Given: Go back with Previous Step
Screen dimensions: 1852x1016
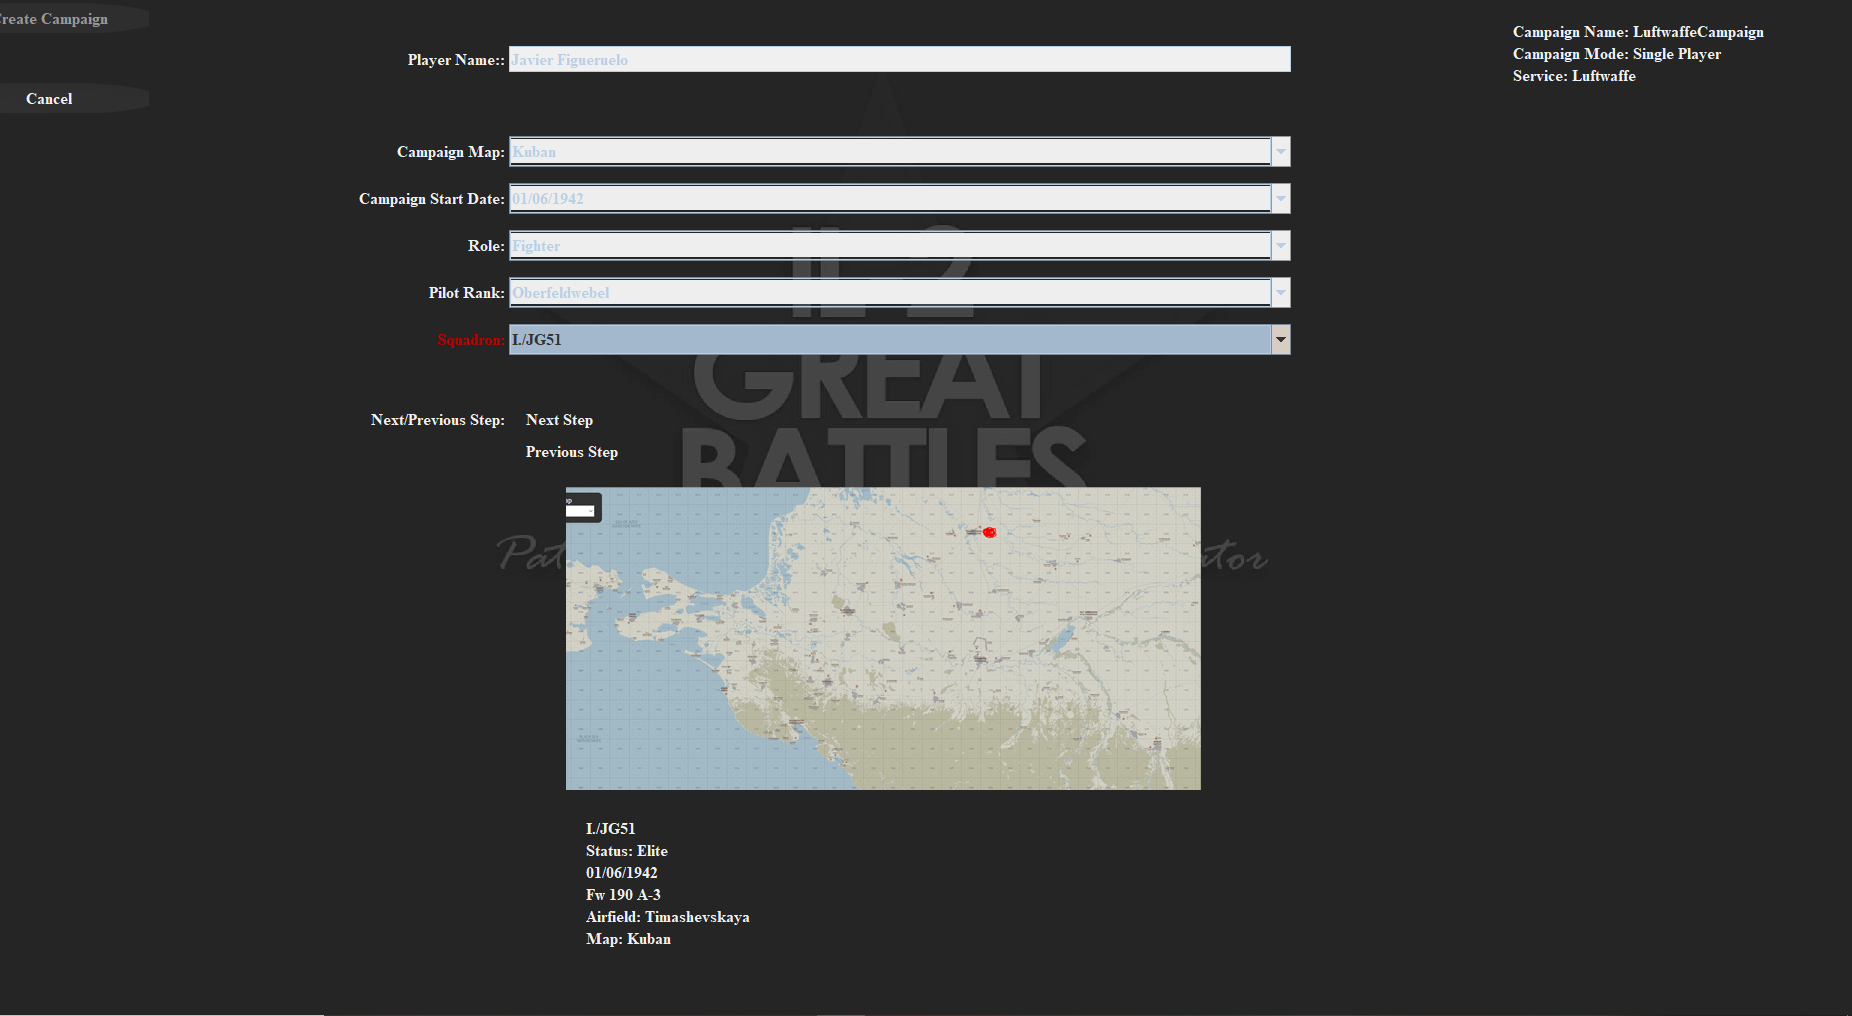Looking at the screenshot, I should [x=571, y=452].
